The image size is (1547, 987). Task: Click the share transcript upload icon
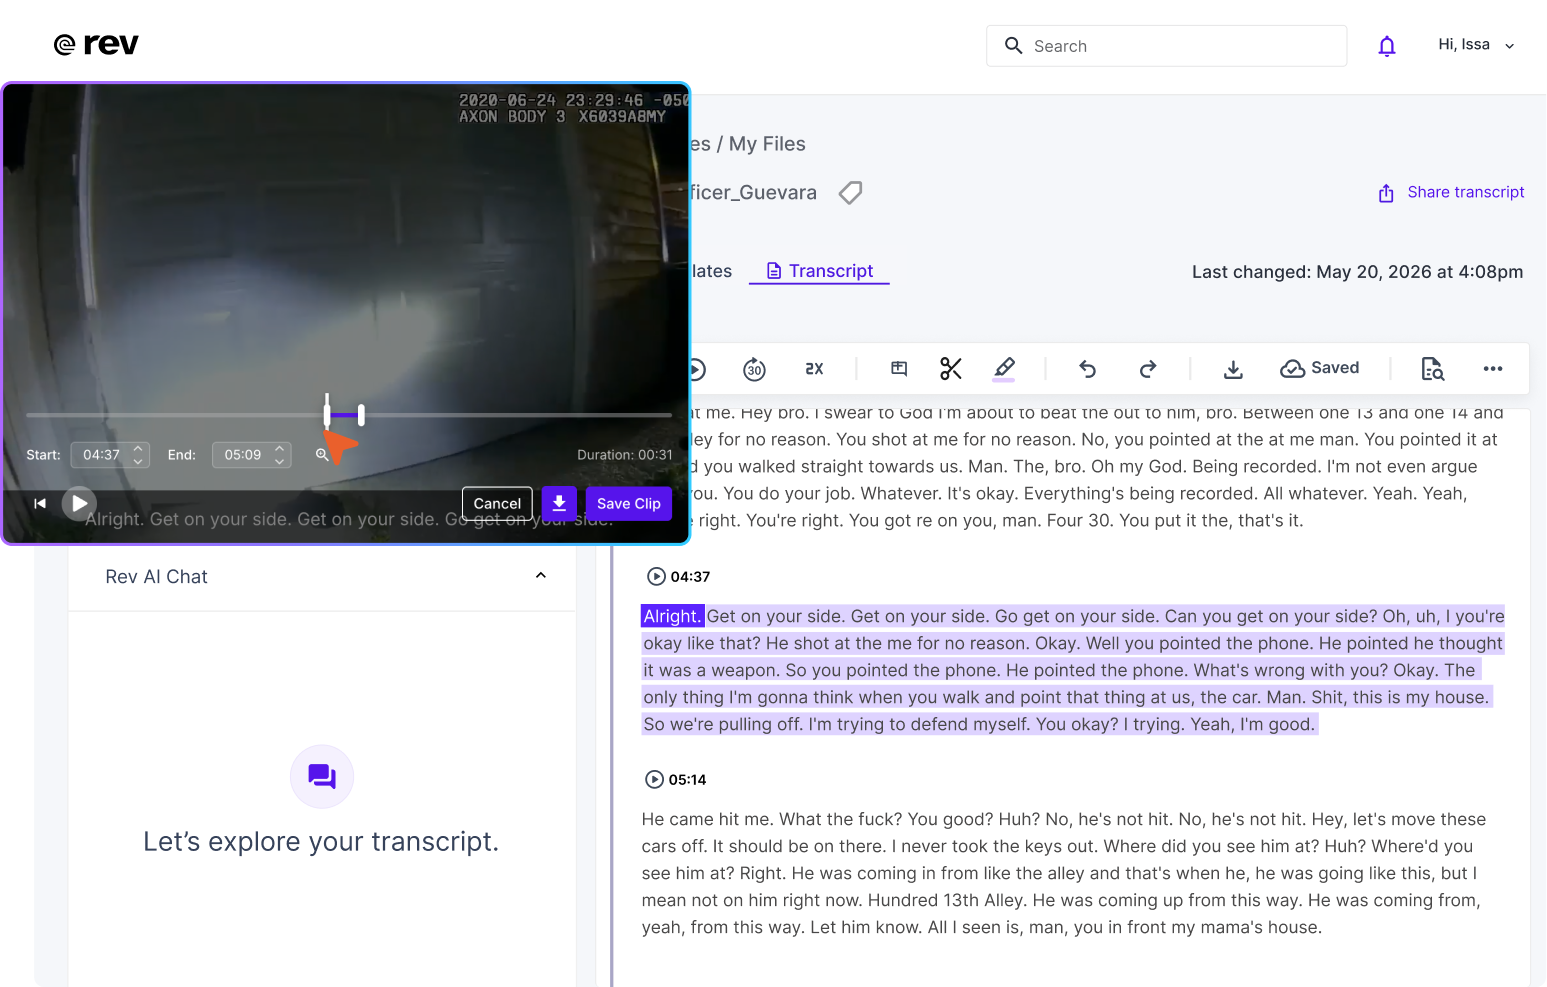(1386, 193)
